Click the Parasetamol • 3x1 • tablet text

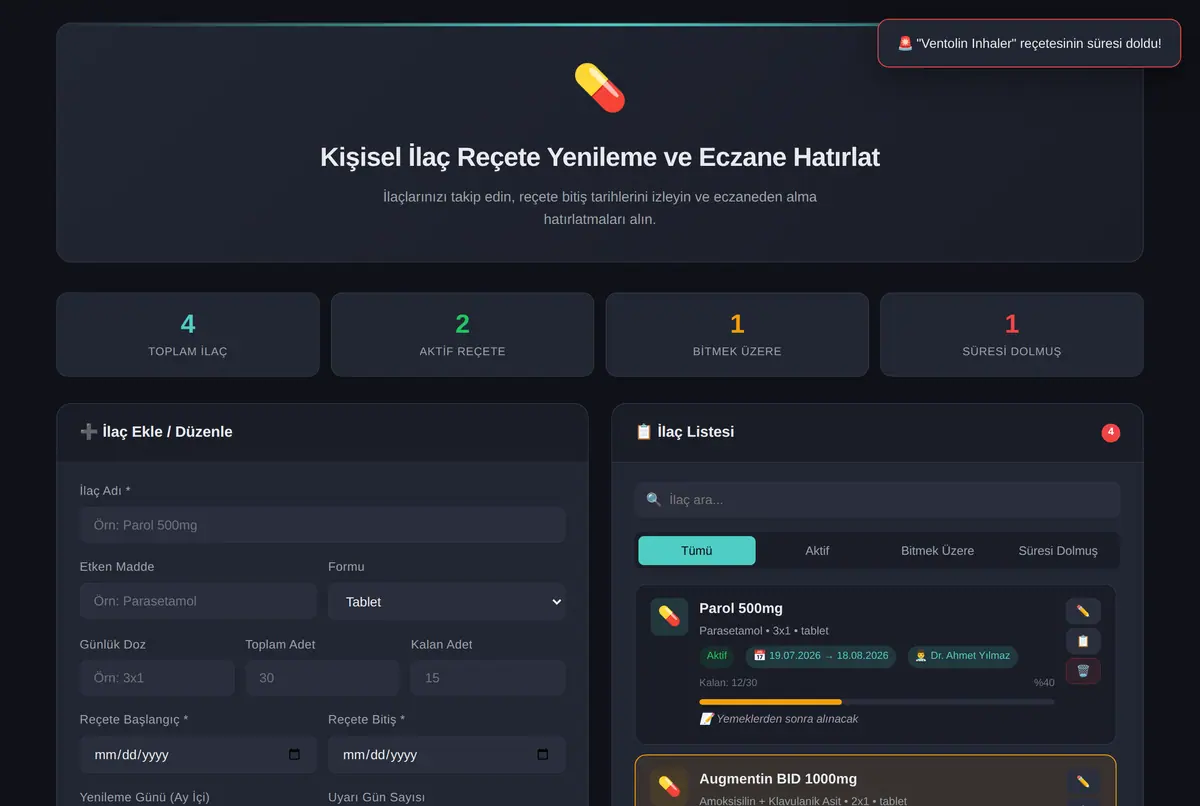point(764,631)
